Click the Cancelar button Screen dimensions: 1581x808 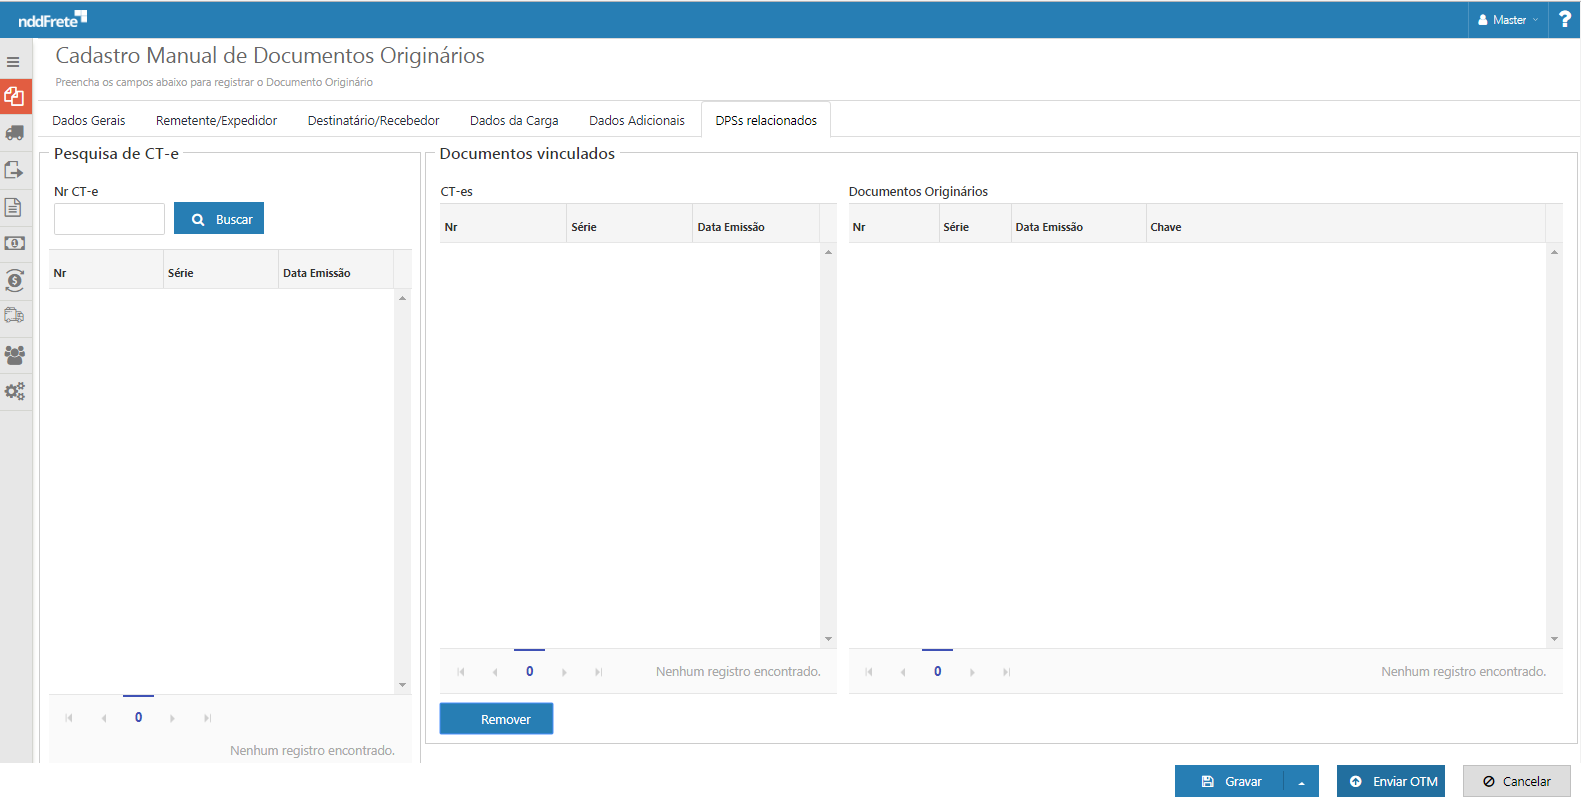click(x=1516, y=782)
